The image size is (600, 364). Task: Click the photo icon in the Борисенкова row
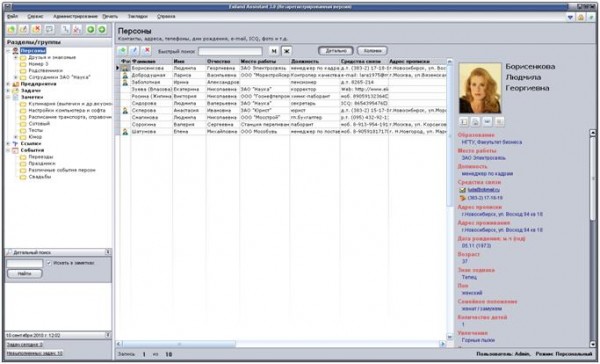click(x=125, y=68)
